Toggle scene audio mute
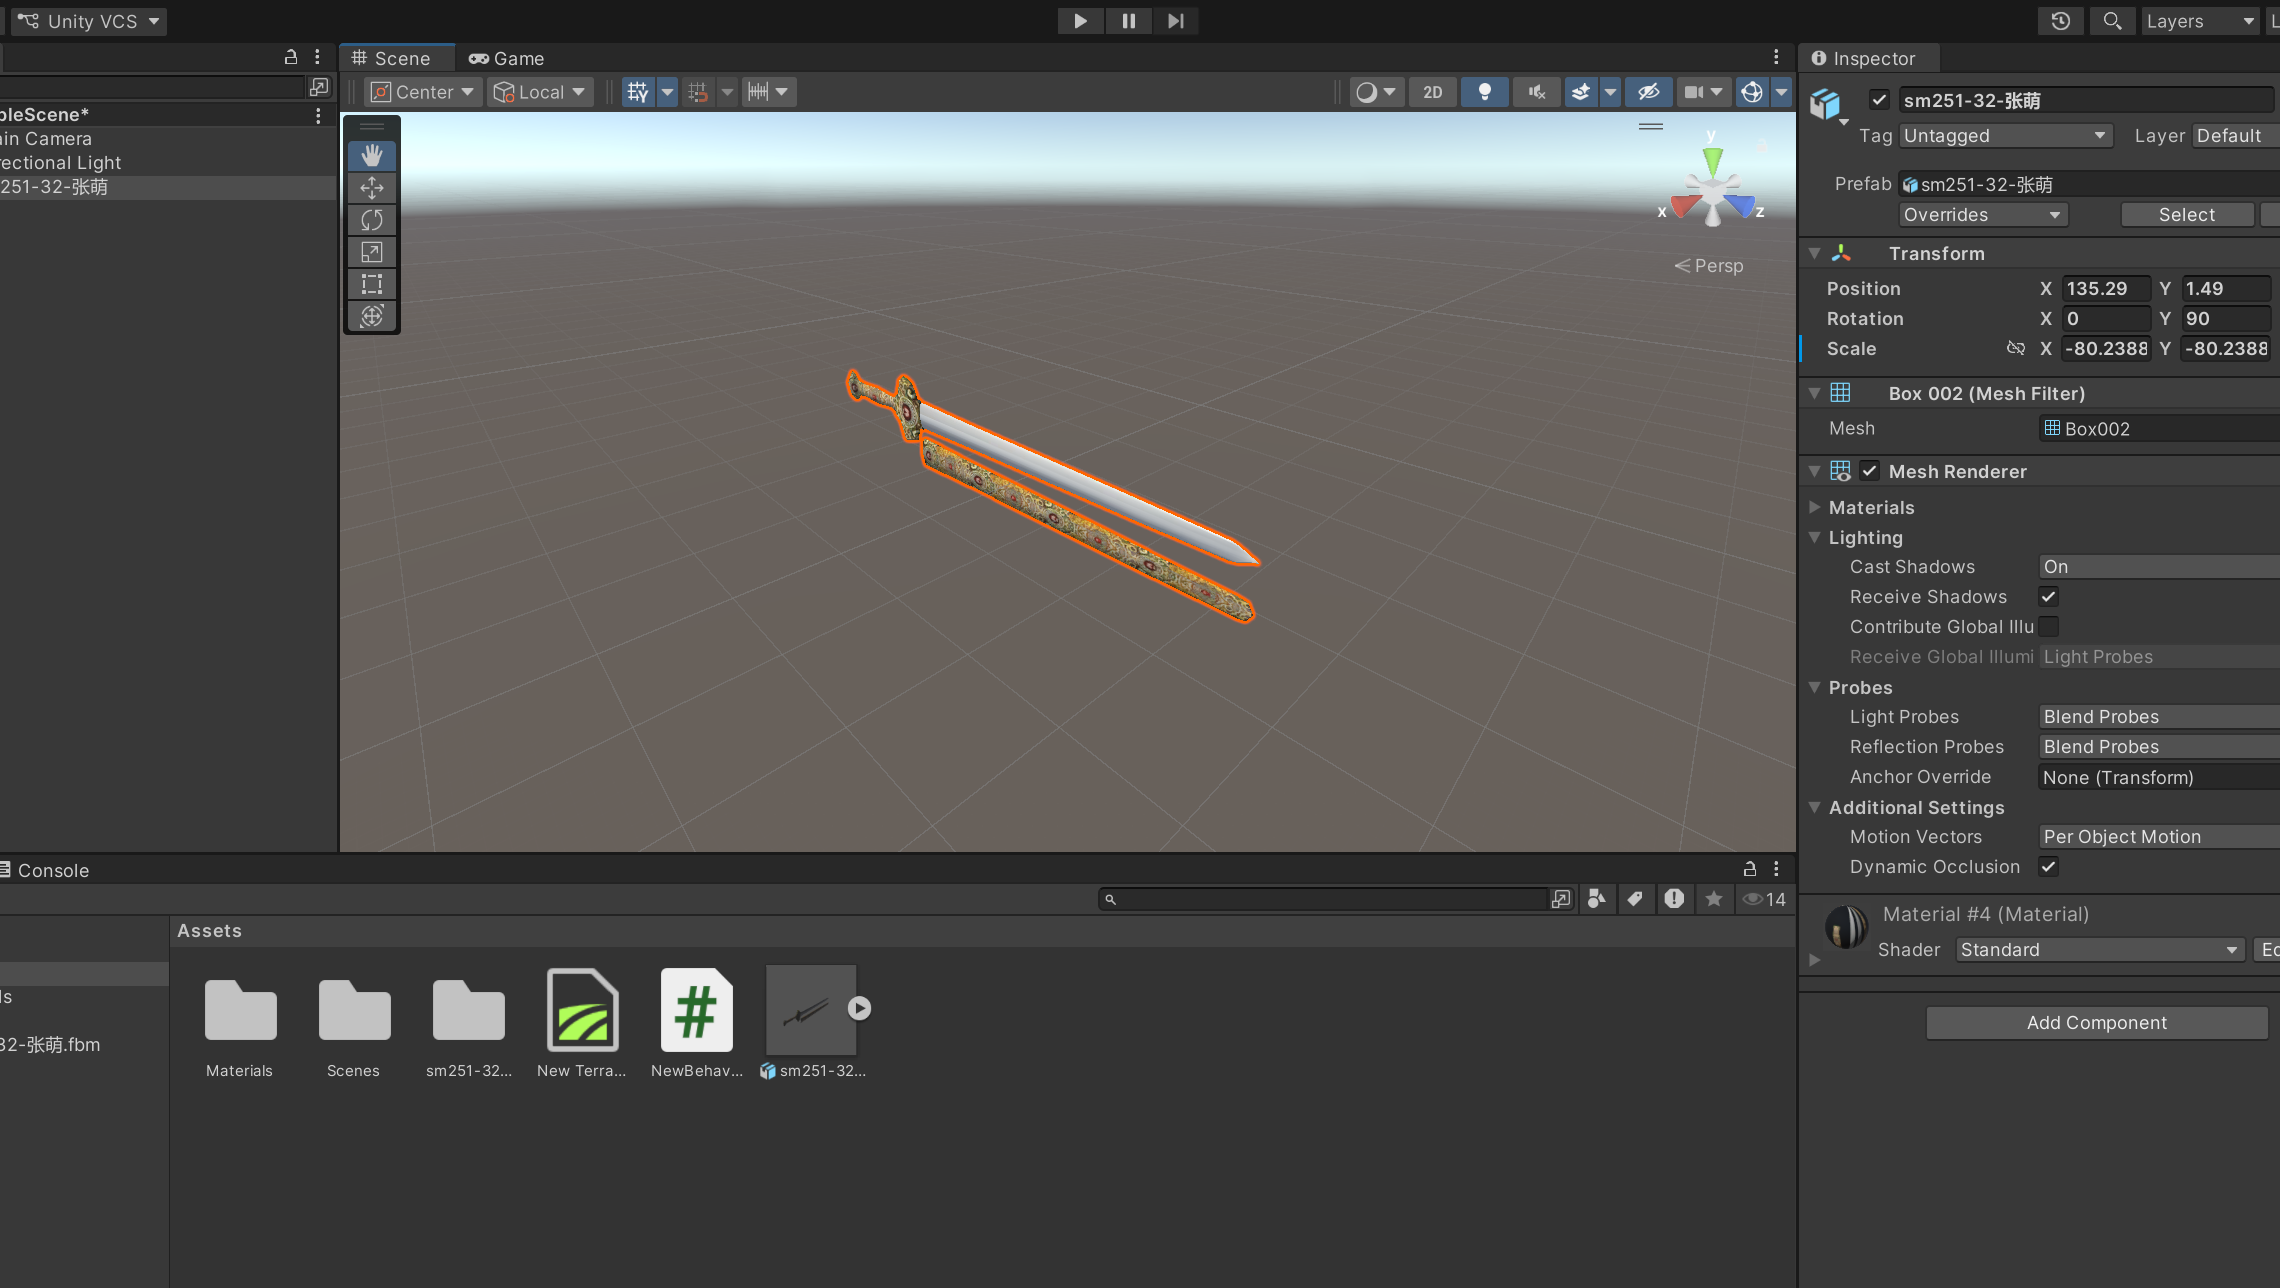The width and height of the screenshot is (2280, 1288). click(x=1536, y=92)
